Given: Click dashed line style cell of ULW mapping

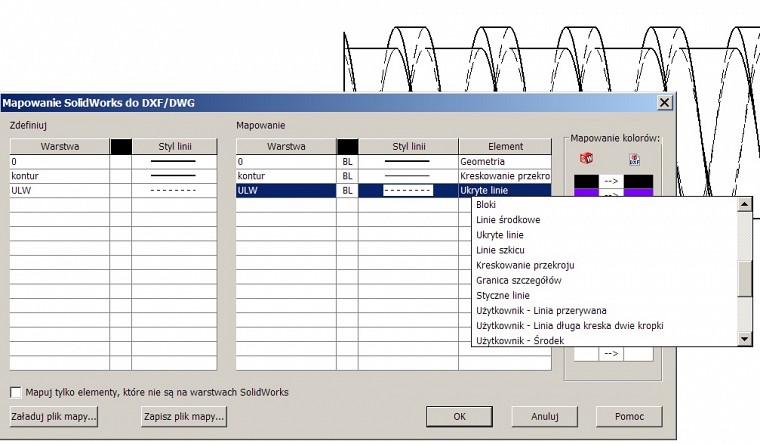Looking at the screenshot, I should (408, 190).
